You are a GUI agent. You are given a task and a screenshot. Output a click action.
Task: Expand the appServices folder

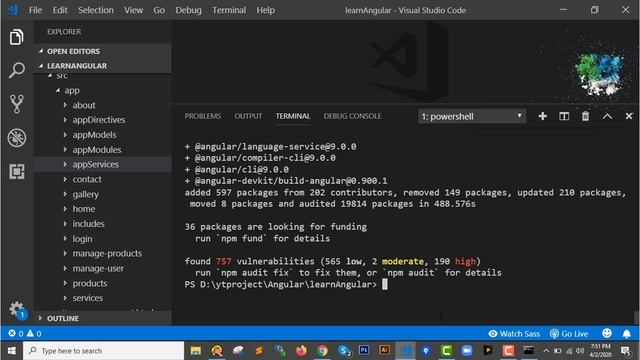102,164
